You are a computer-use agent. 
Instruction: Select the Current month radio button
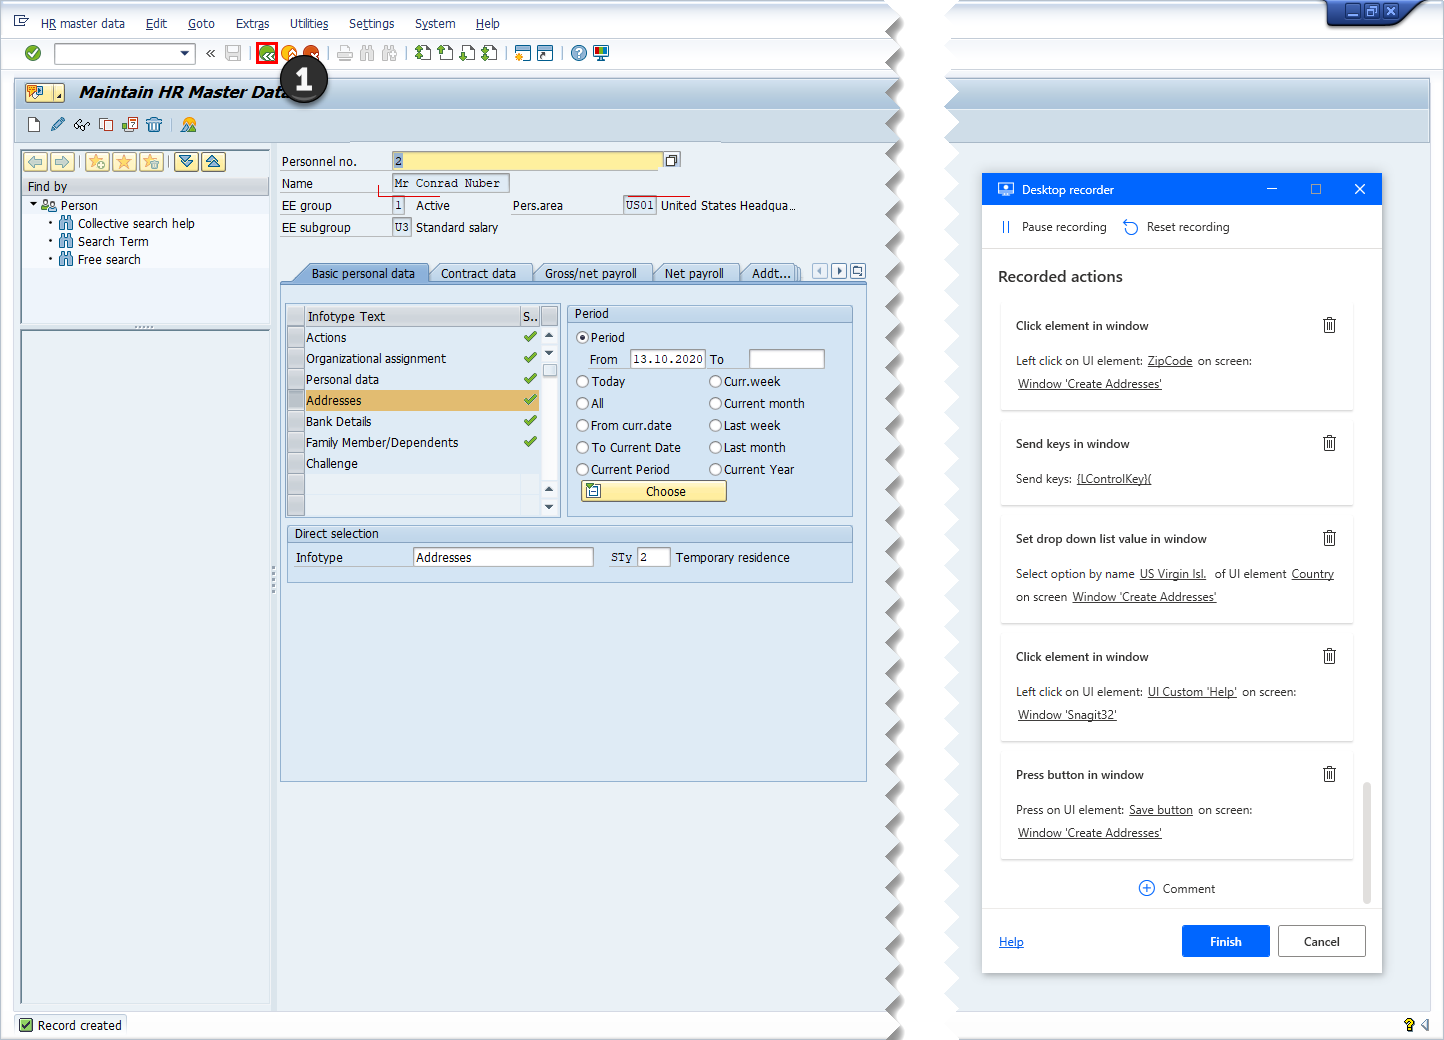pyautogui.click(x=715, y=403)
